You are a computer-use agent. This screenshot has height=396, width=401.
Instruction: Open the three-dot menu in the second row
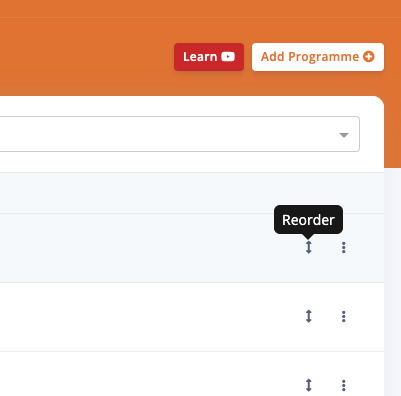pos(344,316)
